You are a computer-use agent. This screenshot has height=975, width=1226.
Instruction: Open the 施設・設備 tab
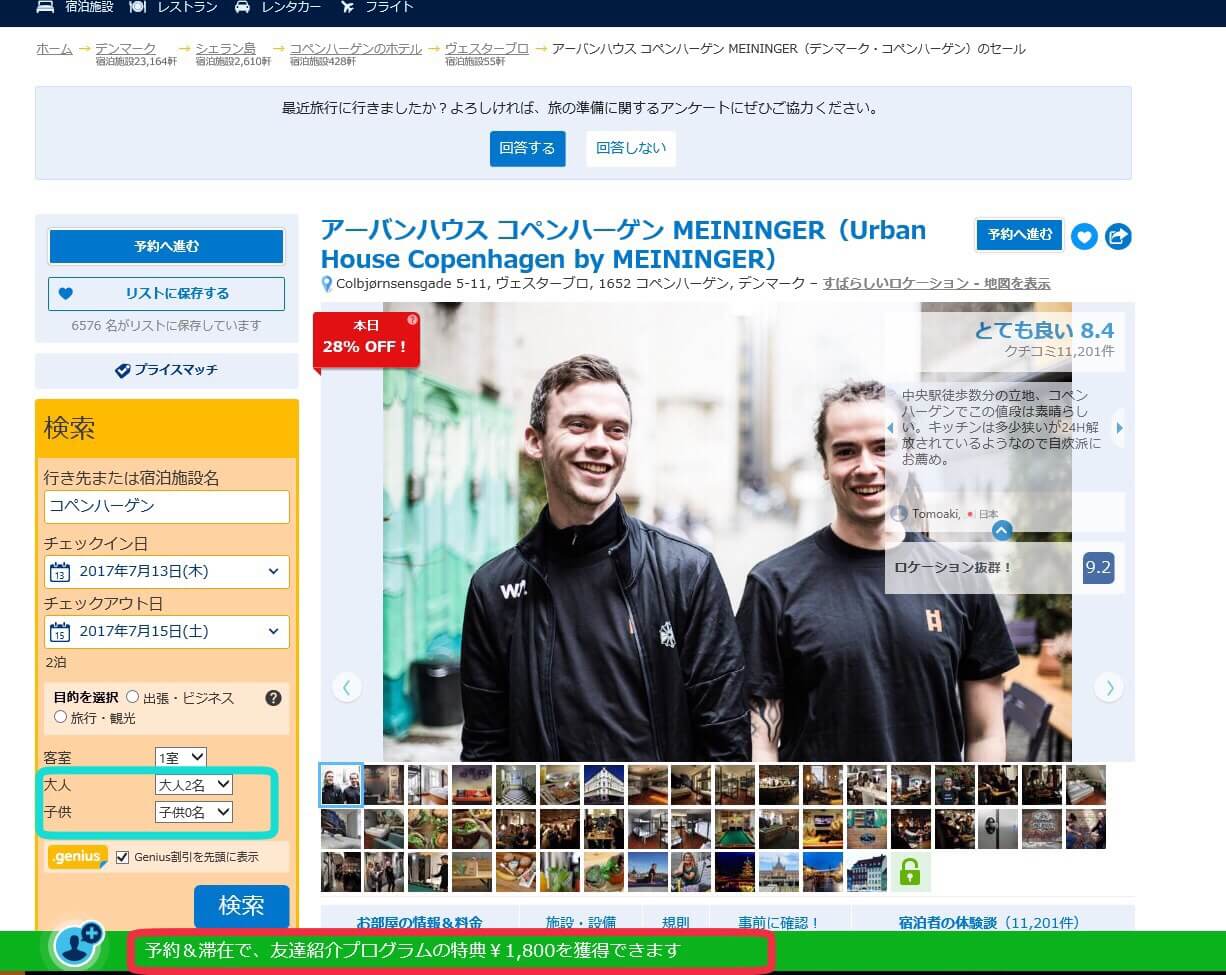tap(580, 922)
